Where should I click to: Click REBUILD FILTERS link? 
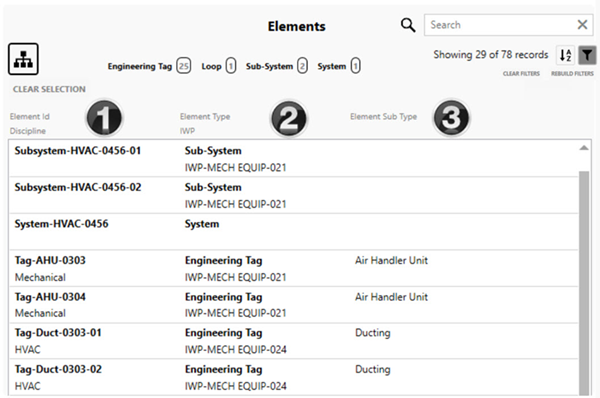click(x=572, y=73)
